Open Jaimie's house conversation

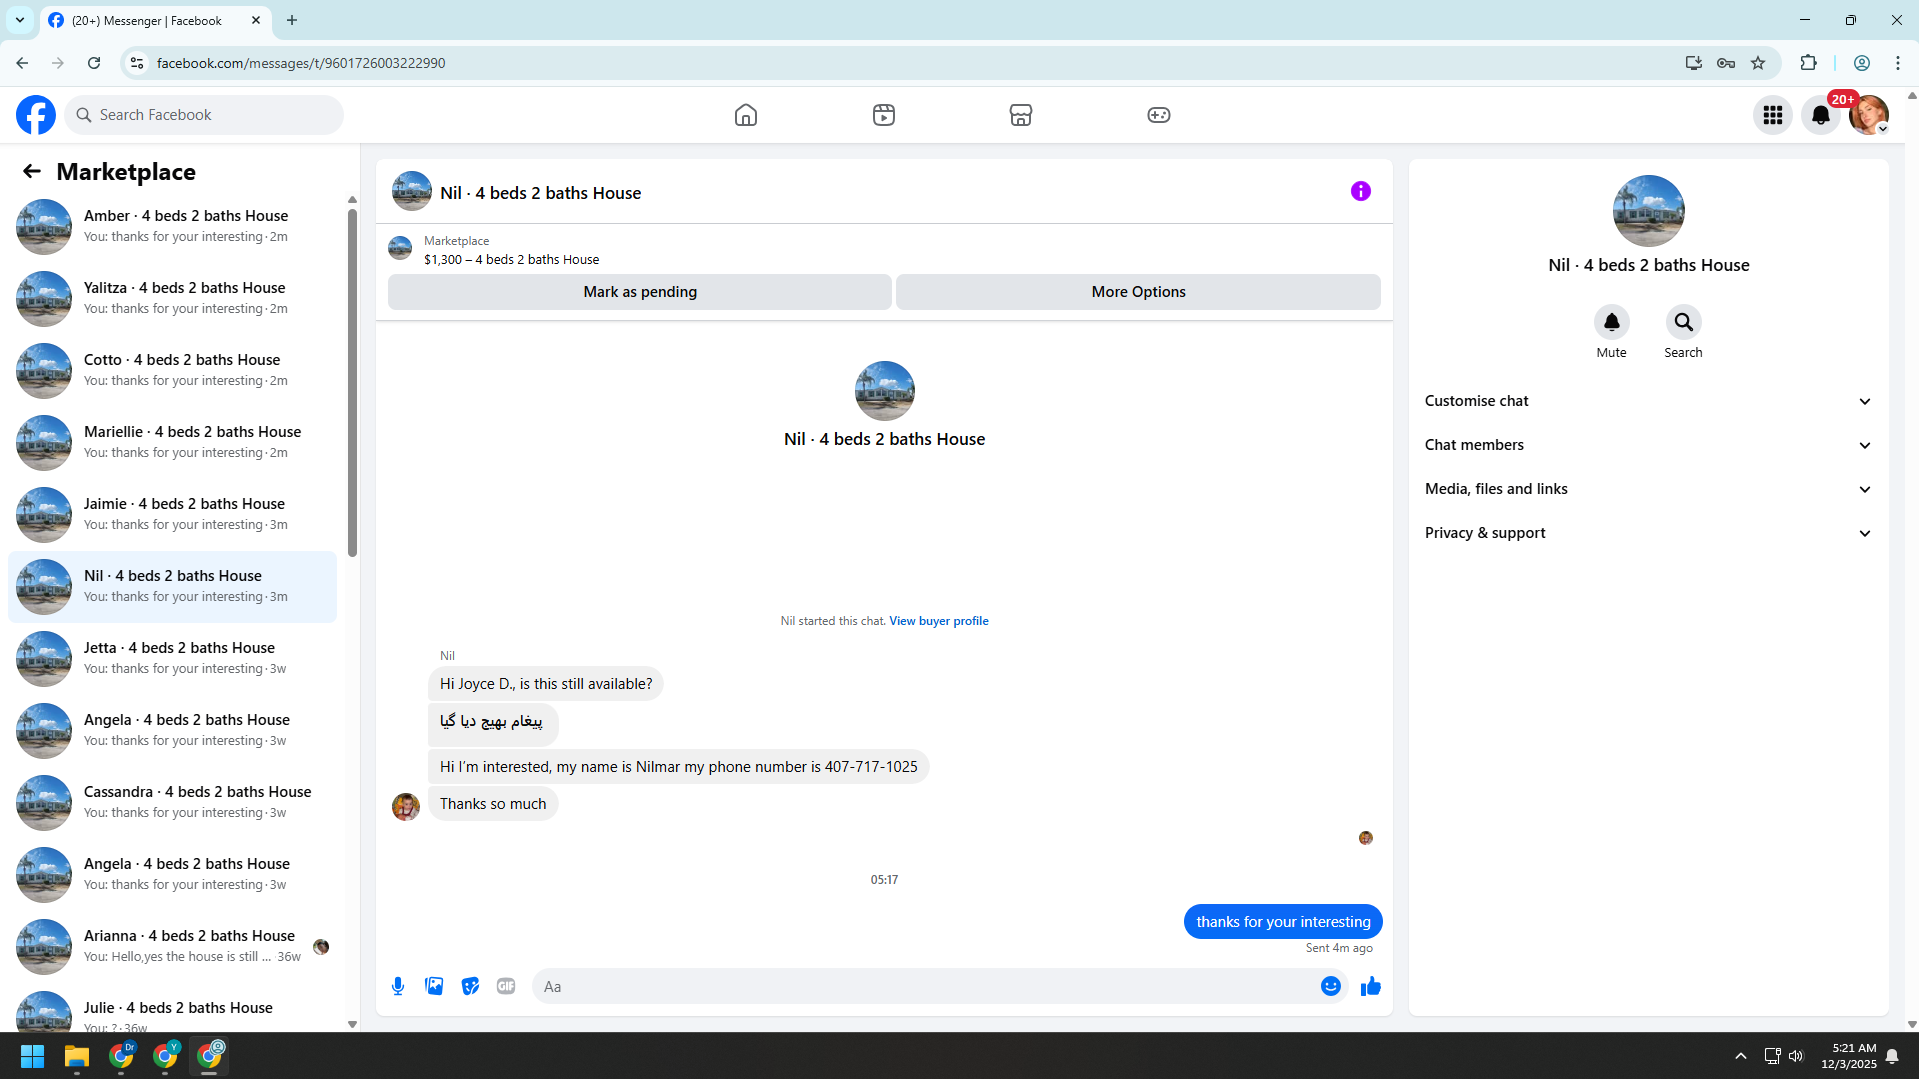[x=172, y=514]
